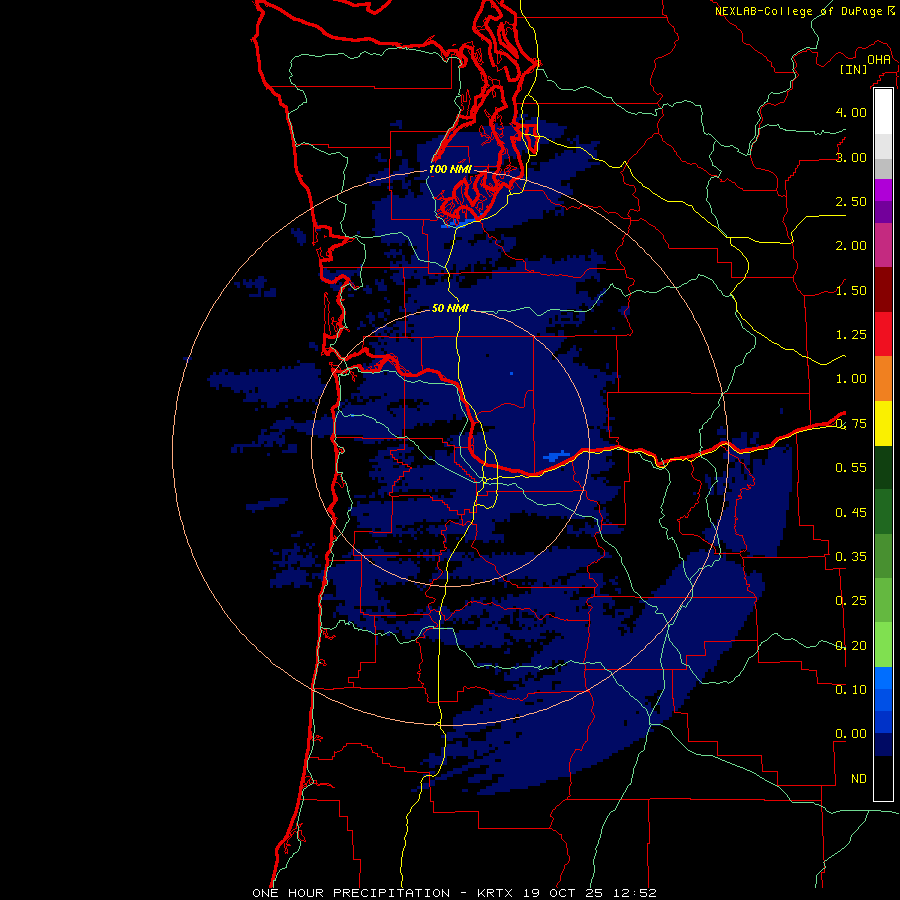Click the 0.55 legend value

[851, 468]
